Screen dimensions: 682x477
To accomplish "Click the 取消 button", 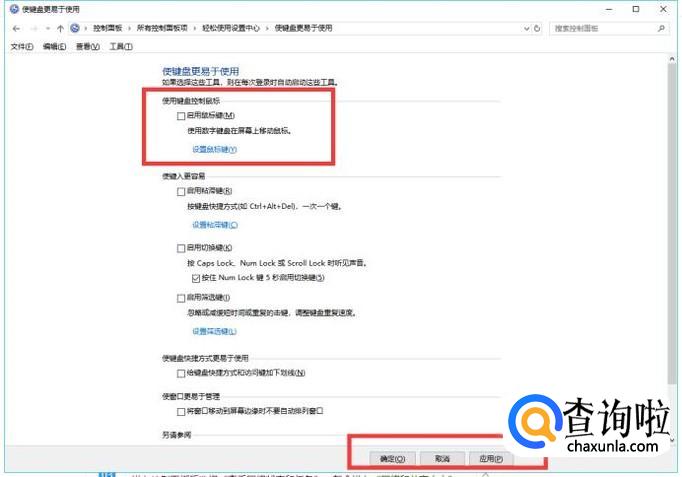I will [442, 459].
